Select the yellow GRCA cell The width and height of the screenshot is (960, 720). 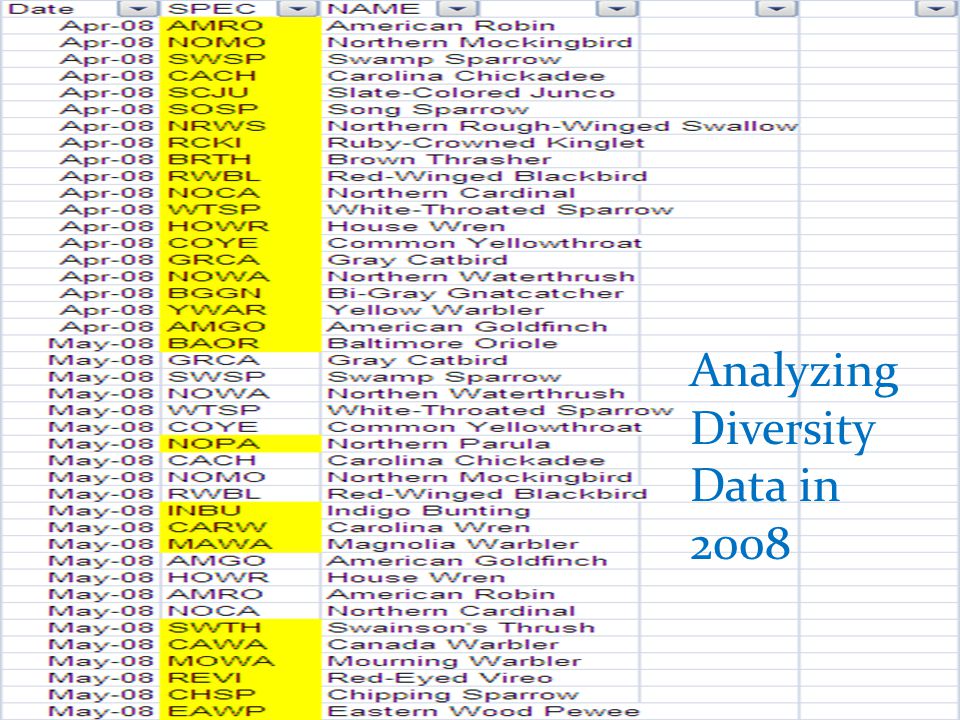[x=240, y=260]
